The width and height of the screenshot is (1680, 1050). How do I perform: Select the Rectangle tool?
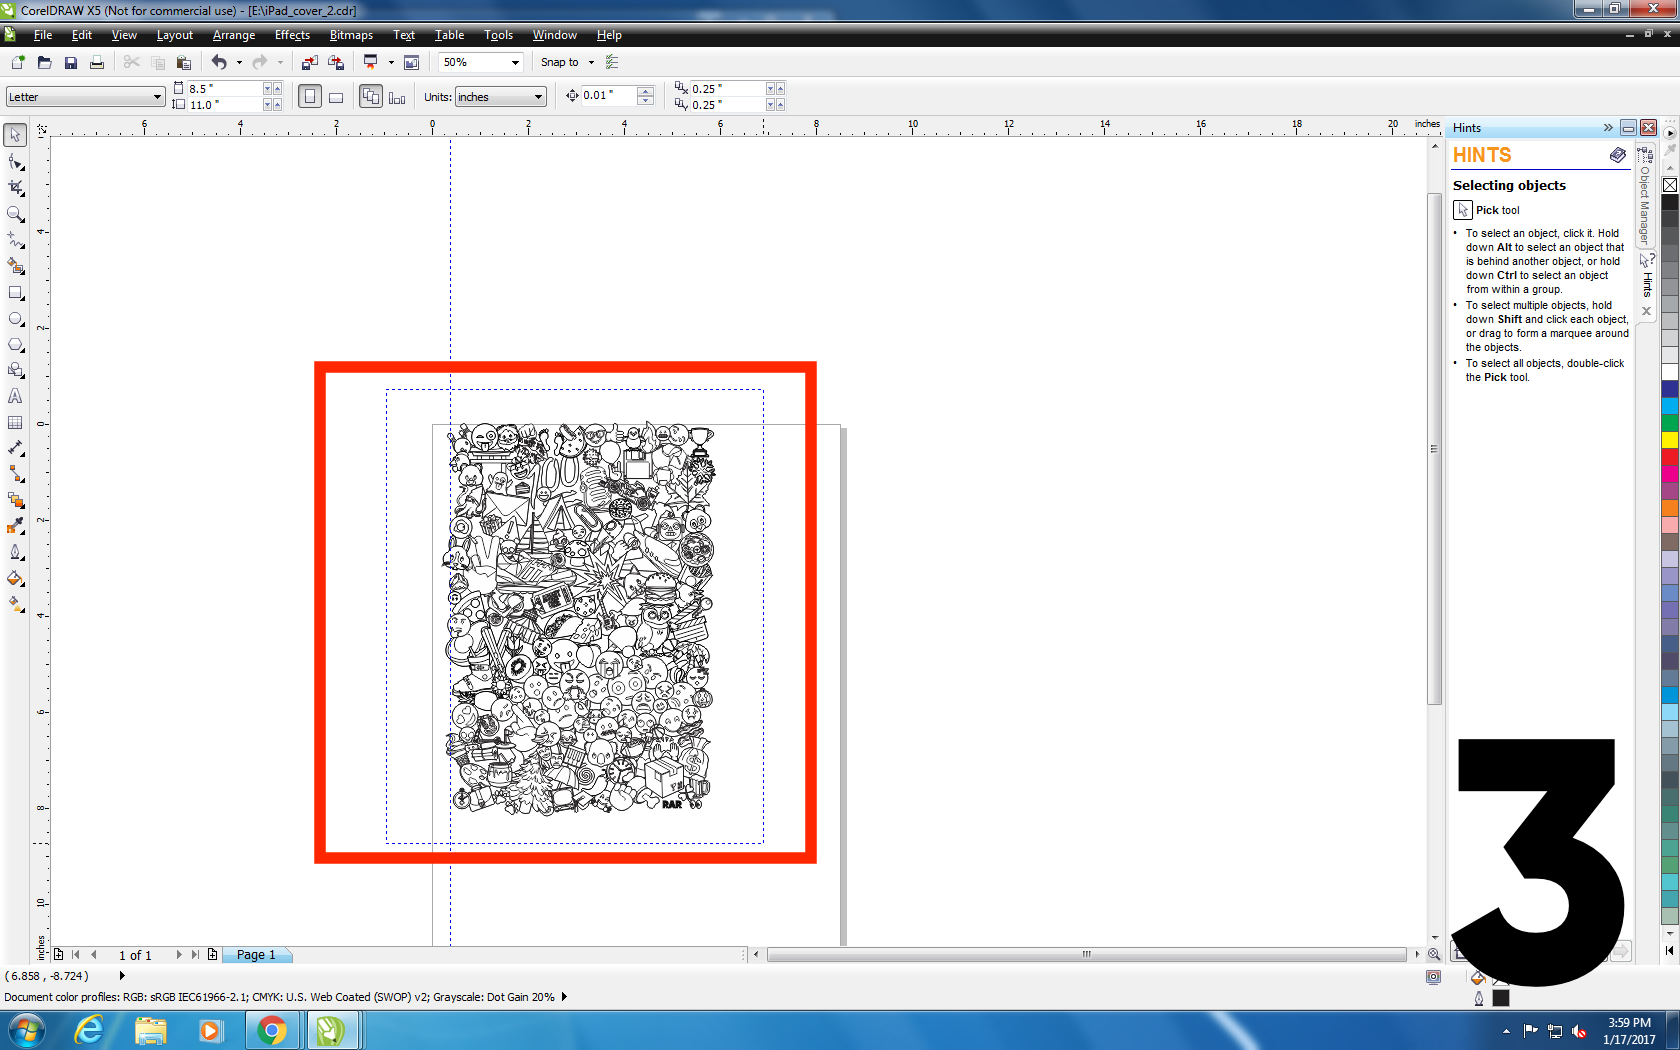click(x=15, y=293)
